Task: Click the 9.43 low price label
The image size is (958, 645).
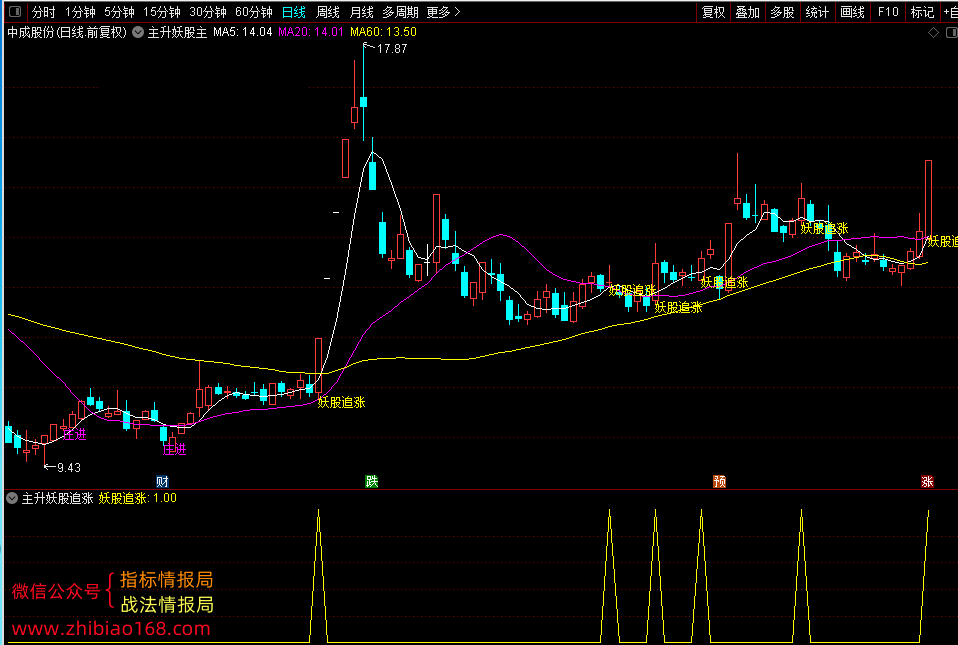Action: click(x=68, y=468)
